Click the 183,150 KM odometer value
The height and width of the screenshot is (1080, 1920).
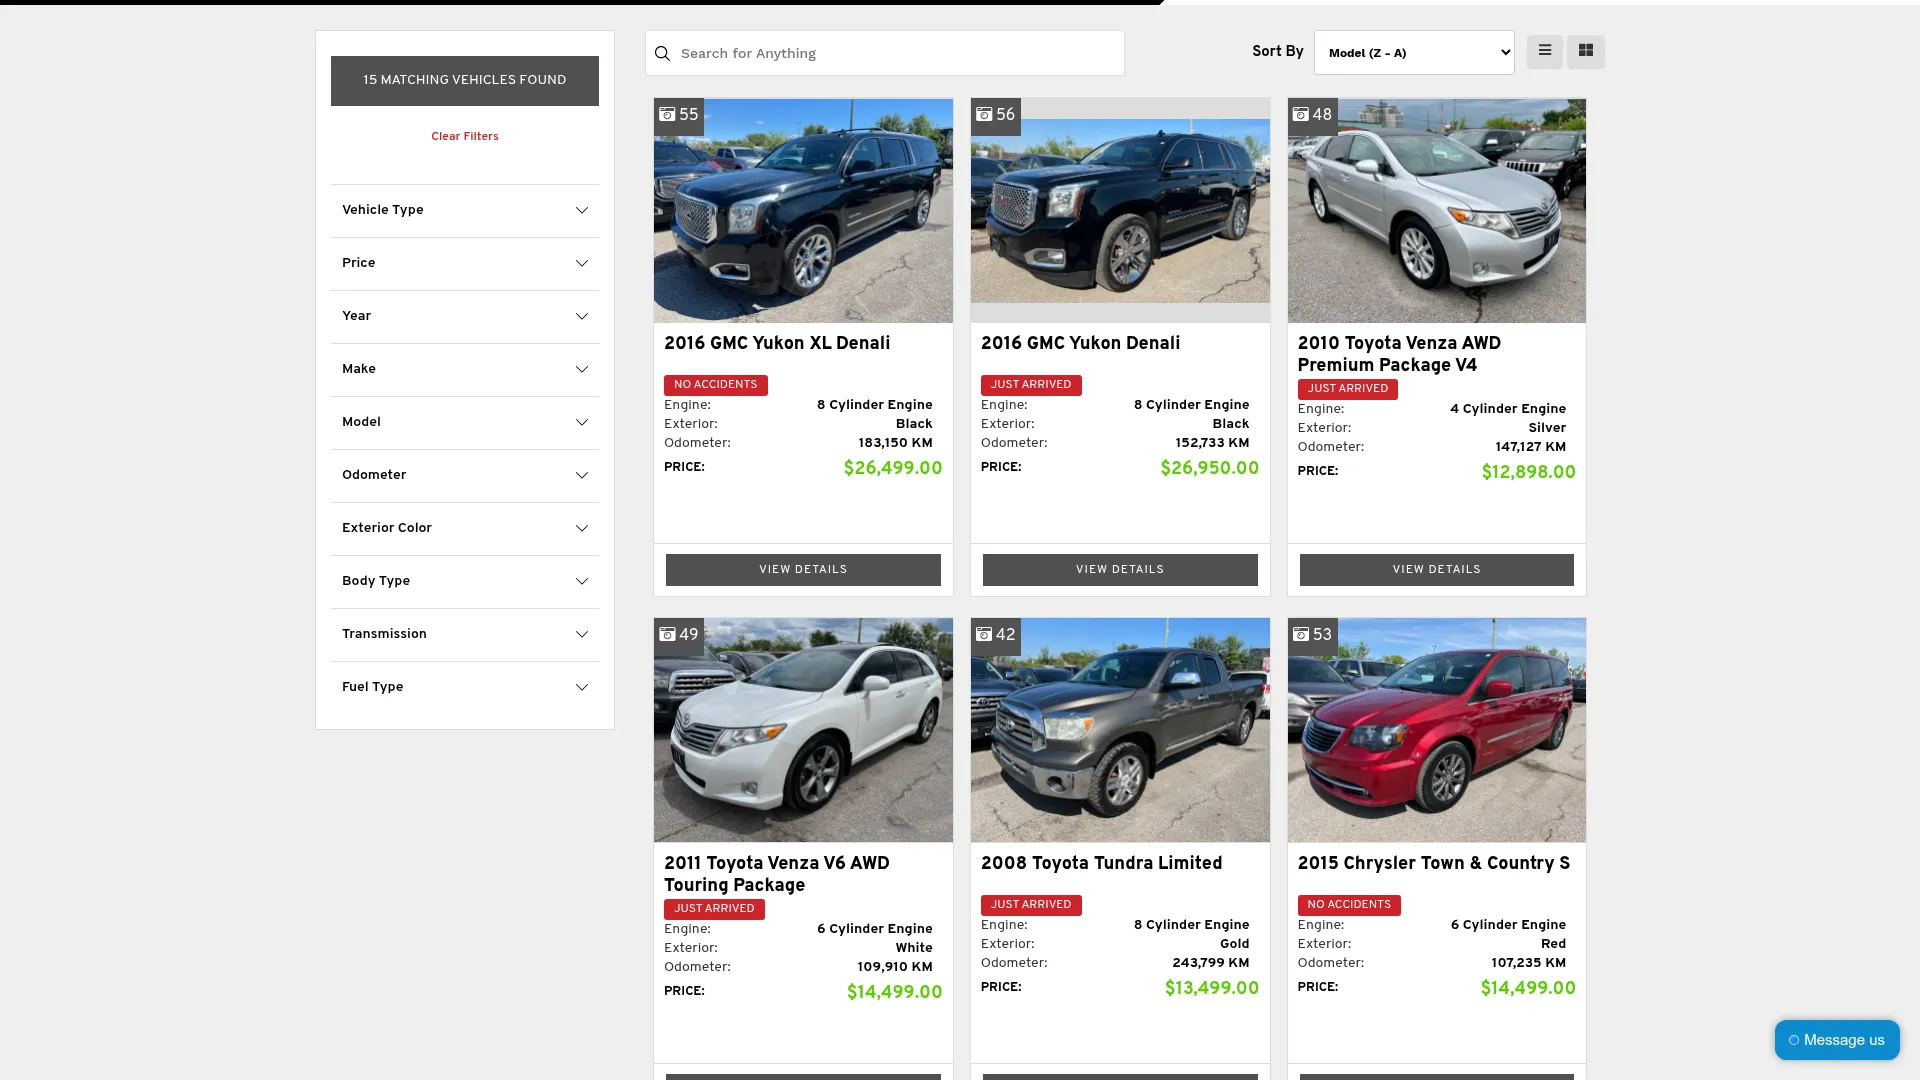[x=895, y=443]
